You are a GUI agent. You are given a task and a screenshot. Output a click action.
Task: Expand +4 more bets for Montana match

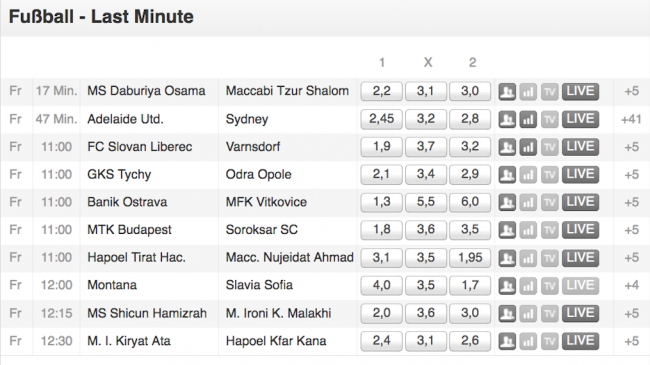coord(632,285)
